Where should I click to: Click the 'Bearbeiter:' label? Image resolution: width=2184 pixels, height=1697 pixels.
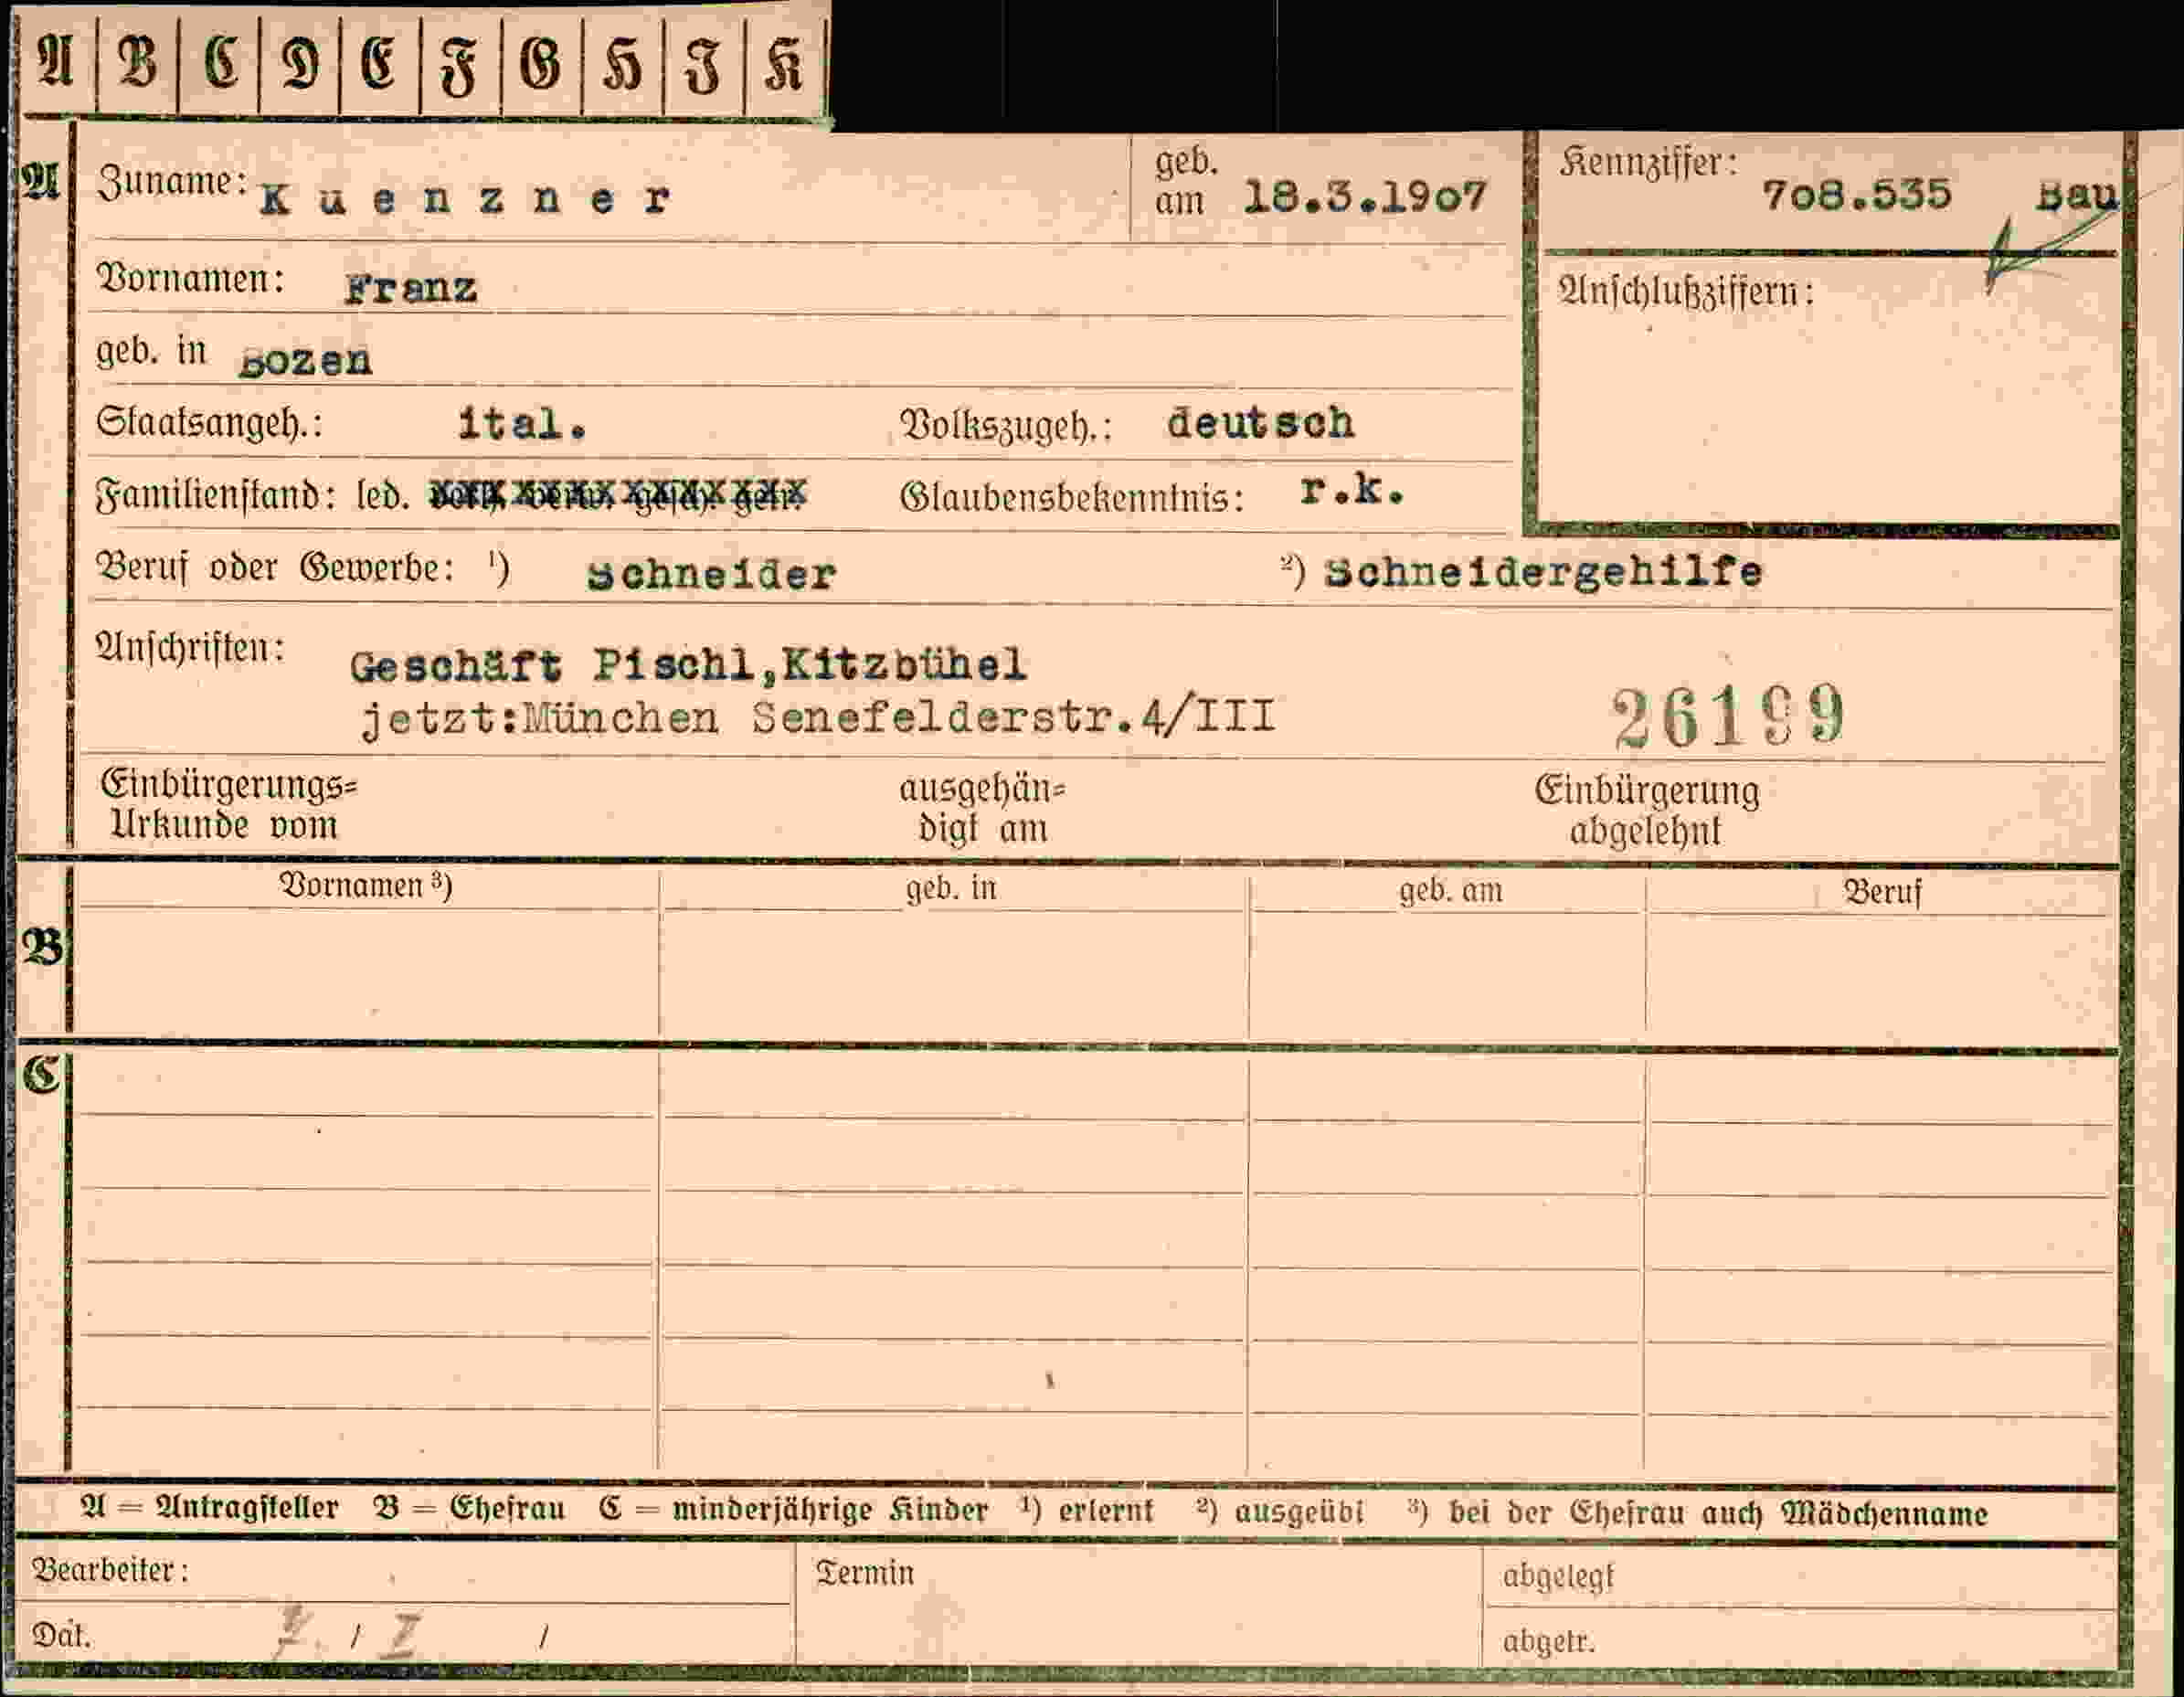[x=110, y=1571]
